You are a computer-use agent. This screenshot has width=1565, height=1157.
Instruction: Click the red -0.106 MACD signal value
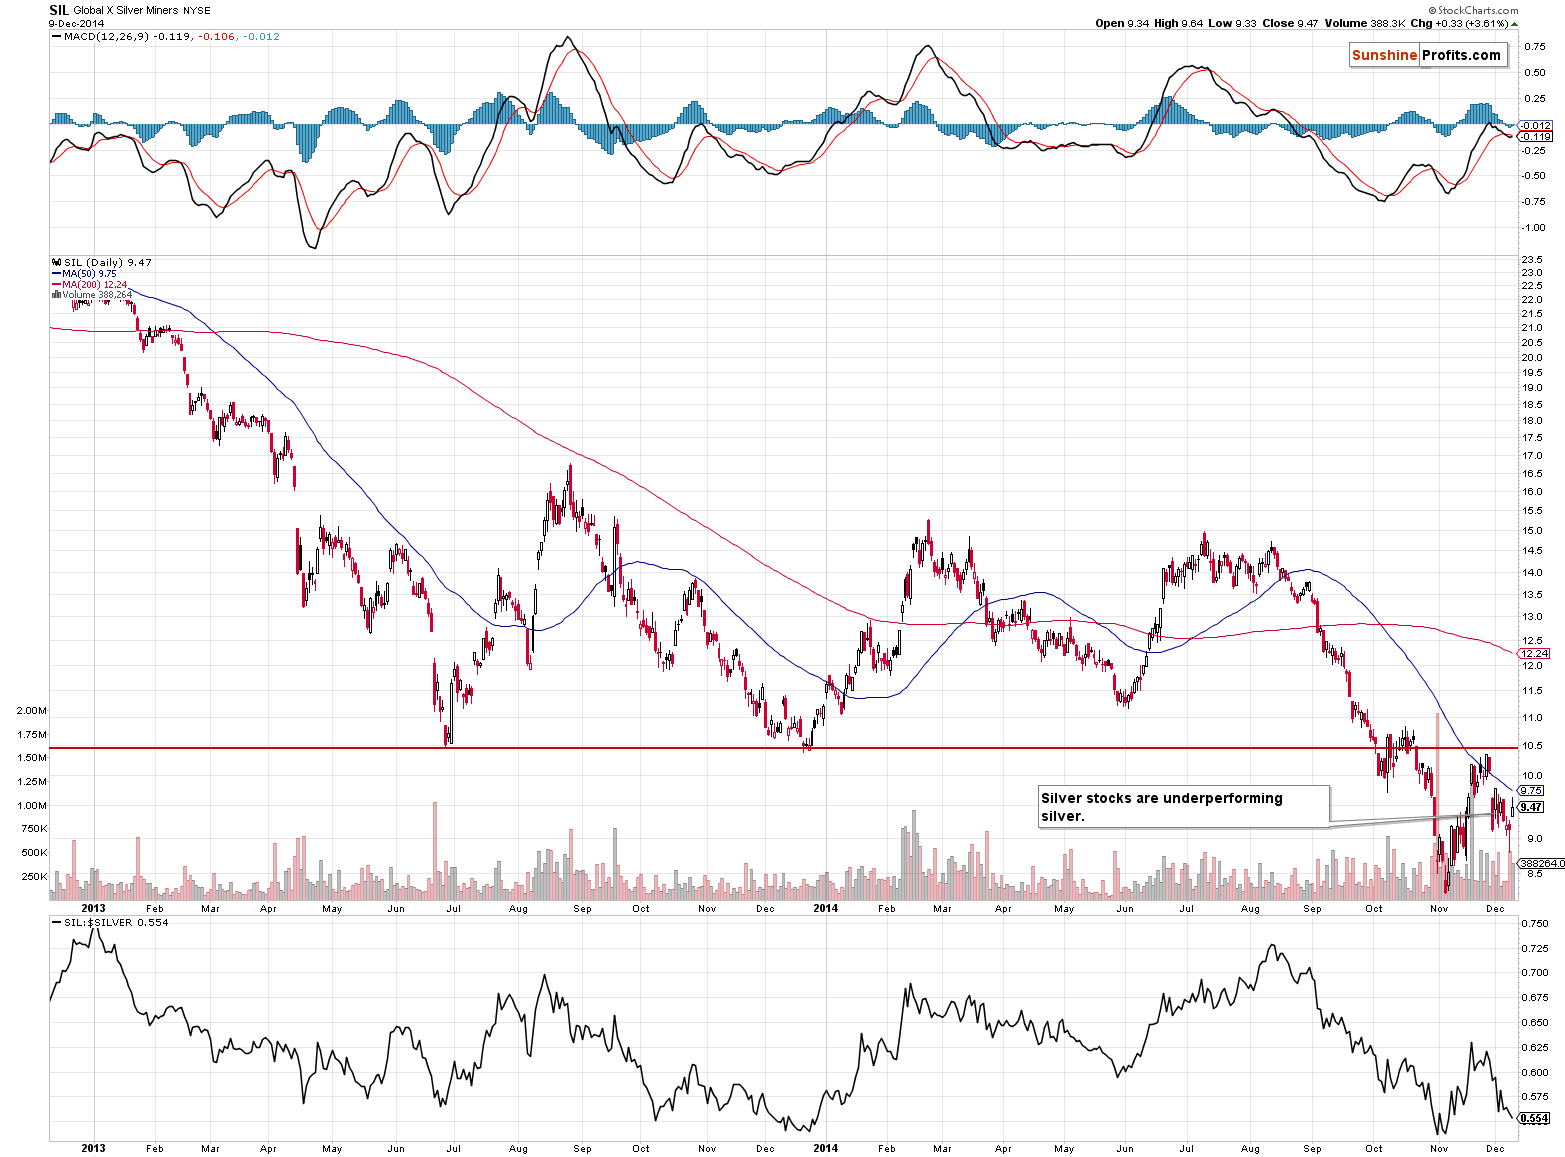(217, 37)
